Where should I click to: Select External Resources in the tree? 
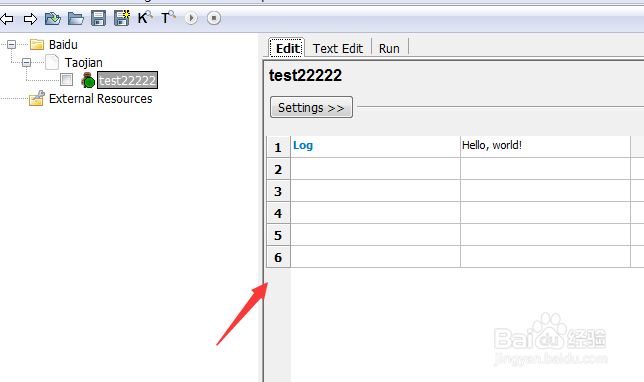click(101, 99)
